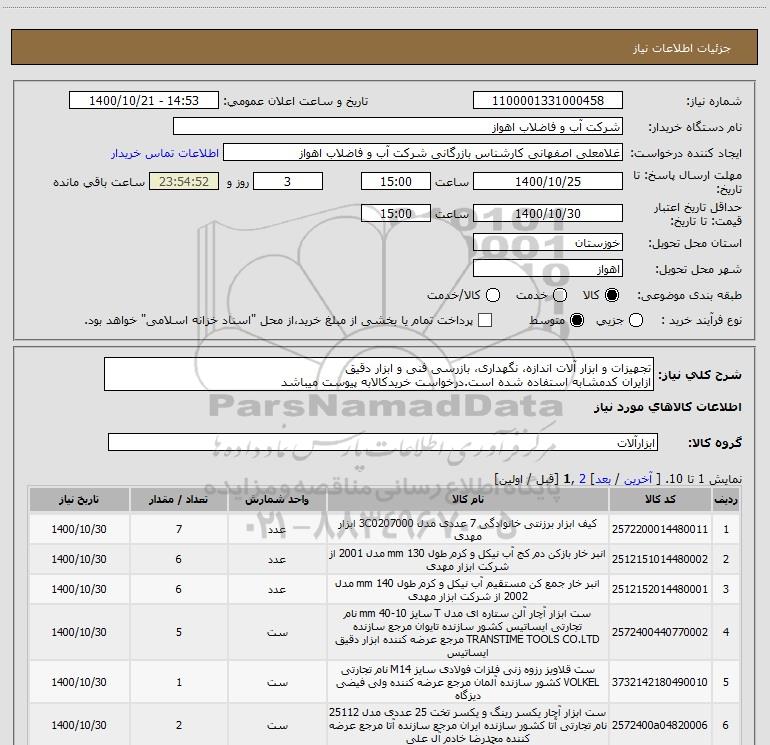Viewport: 770px width, 745px height.
Task: Go to page 2 of the items list
Action: (582, 479)
